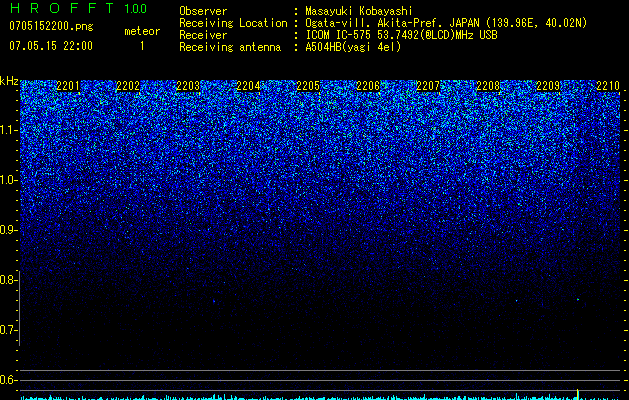The image size is (629, 400).
Task: Click the 0.7 kHz axis tick label
Action: pos(8,330)
